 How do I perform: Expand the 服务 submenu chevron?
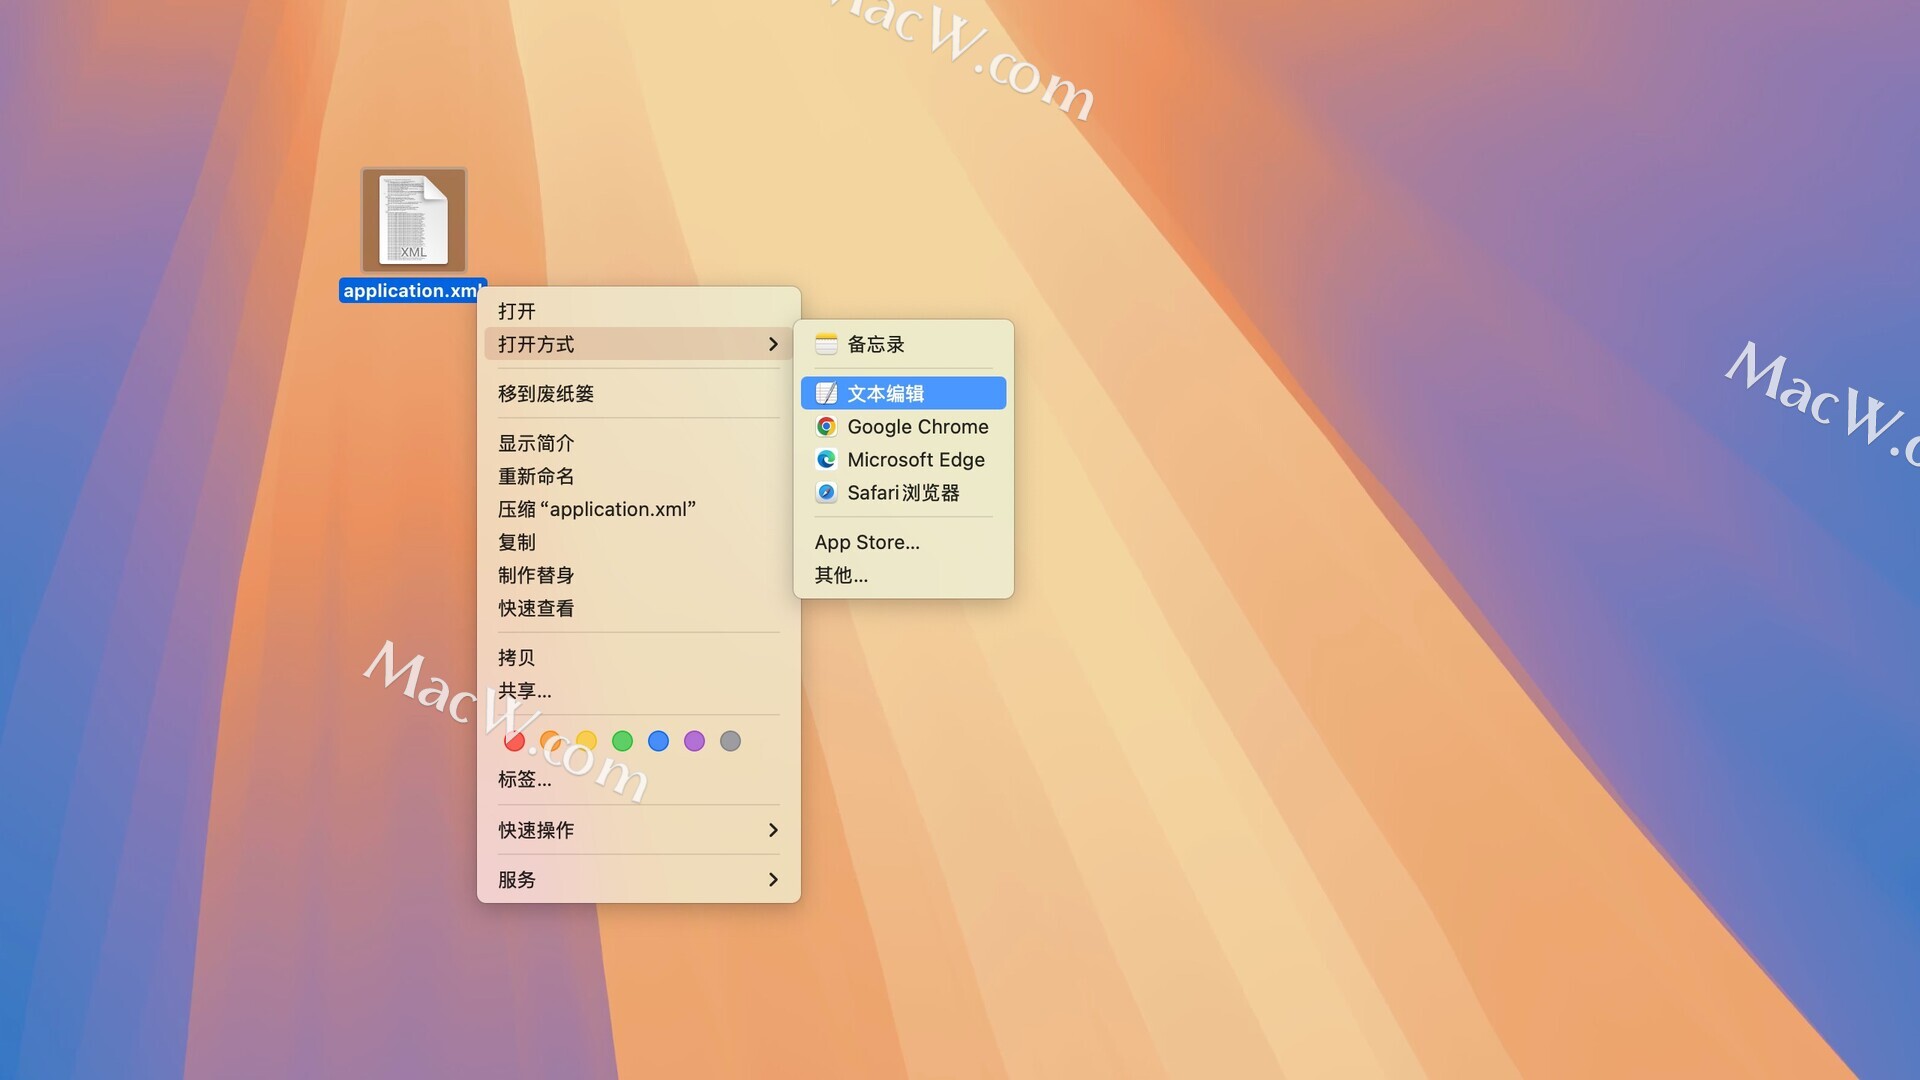[x=773, y=880]
